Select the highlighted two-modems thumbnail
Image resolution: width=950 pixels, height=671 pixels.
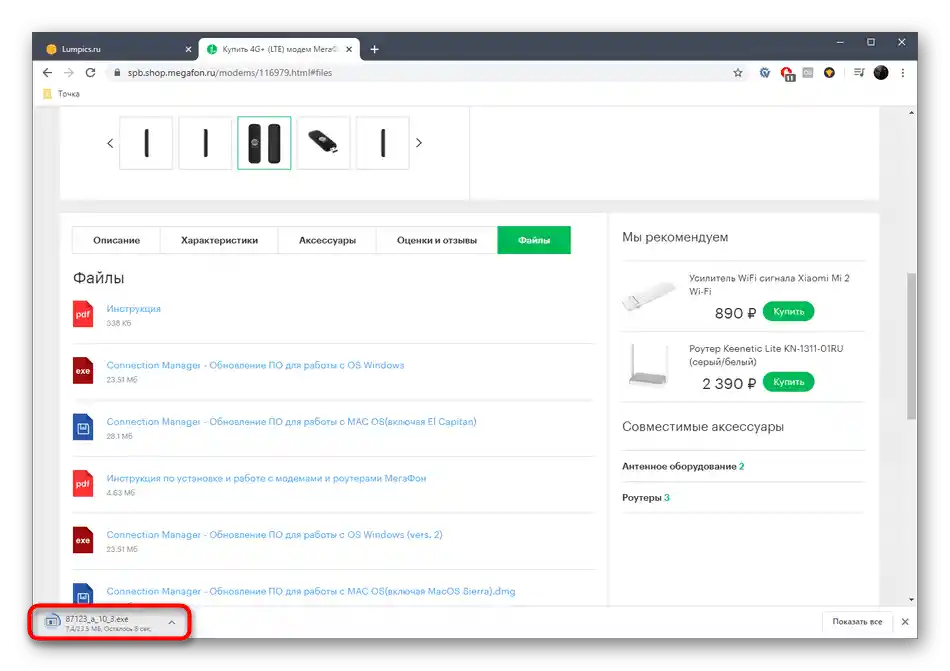264,143
